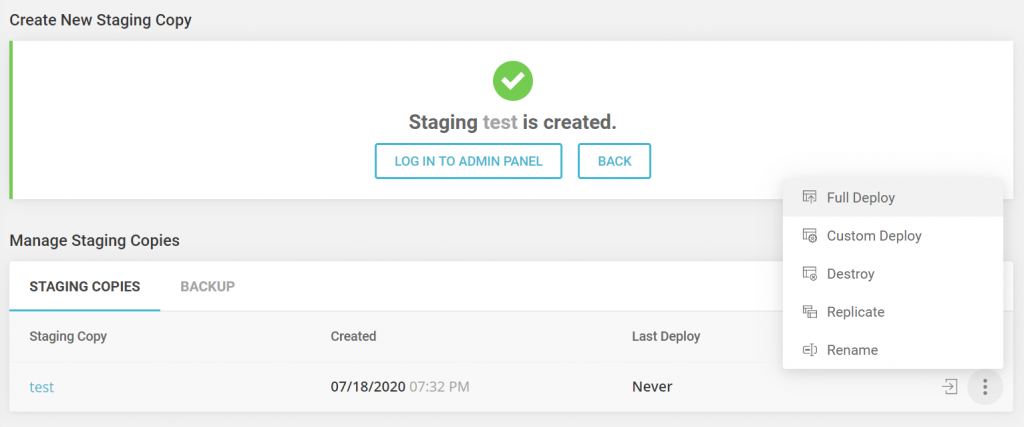Click the Created column header
Viewport: 1024px width, 427px height.
tap(353, 336)
